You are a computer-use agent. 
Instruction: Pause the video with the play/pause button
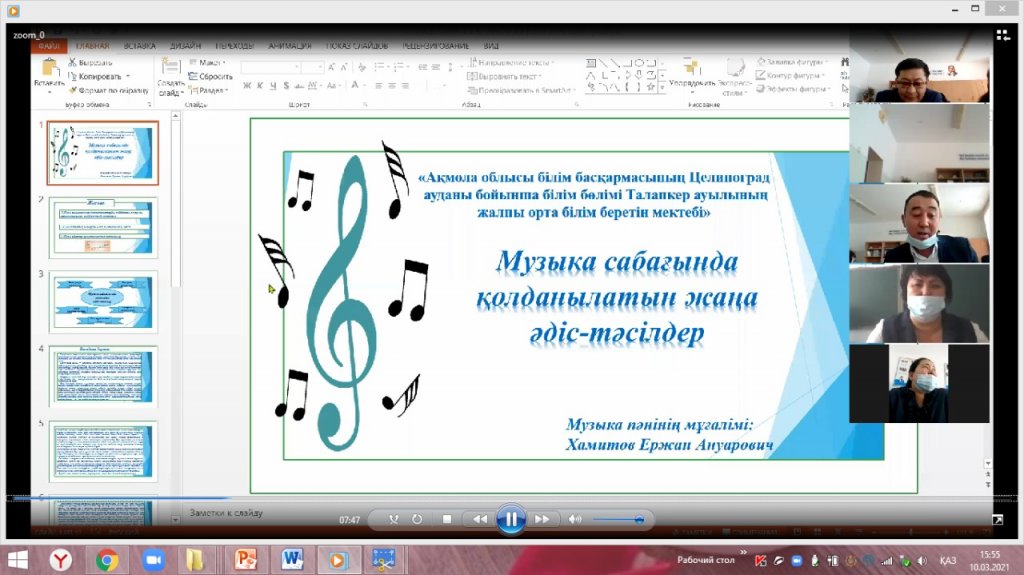[510, 519]
